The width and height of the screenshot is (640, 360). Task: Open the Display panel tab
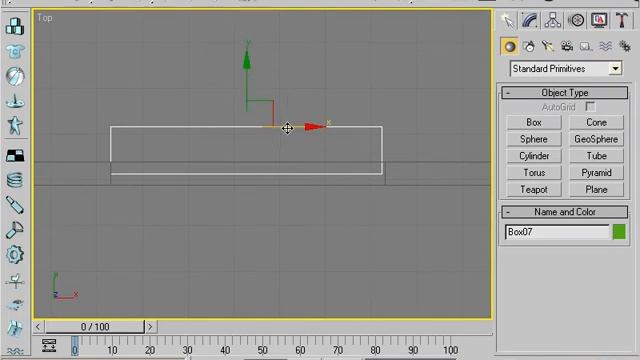click(599, 20)
